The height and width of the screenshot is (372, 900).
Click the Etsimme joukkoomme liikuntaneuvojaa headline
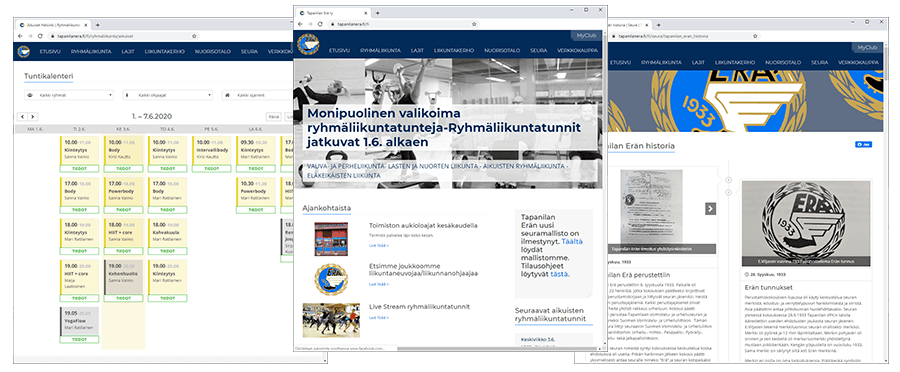(x=425, y=270)
